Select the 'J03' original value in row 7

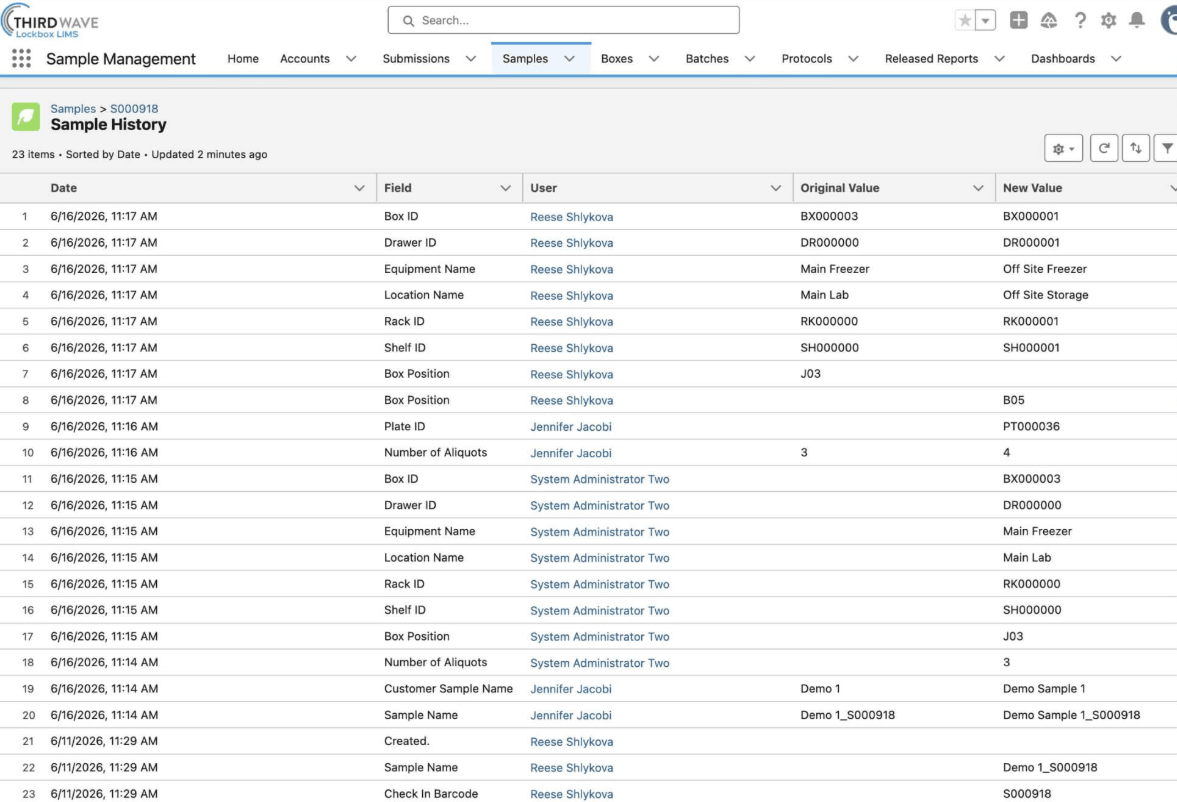(811, 374)
